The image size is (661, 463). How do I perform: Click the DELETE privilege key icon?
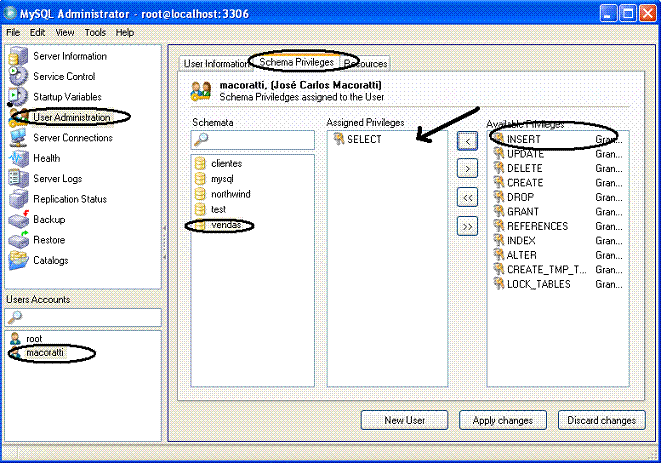499,168
